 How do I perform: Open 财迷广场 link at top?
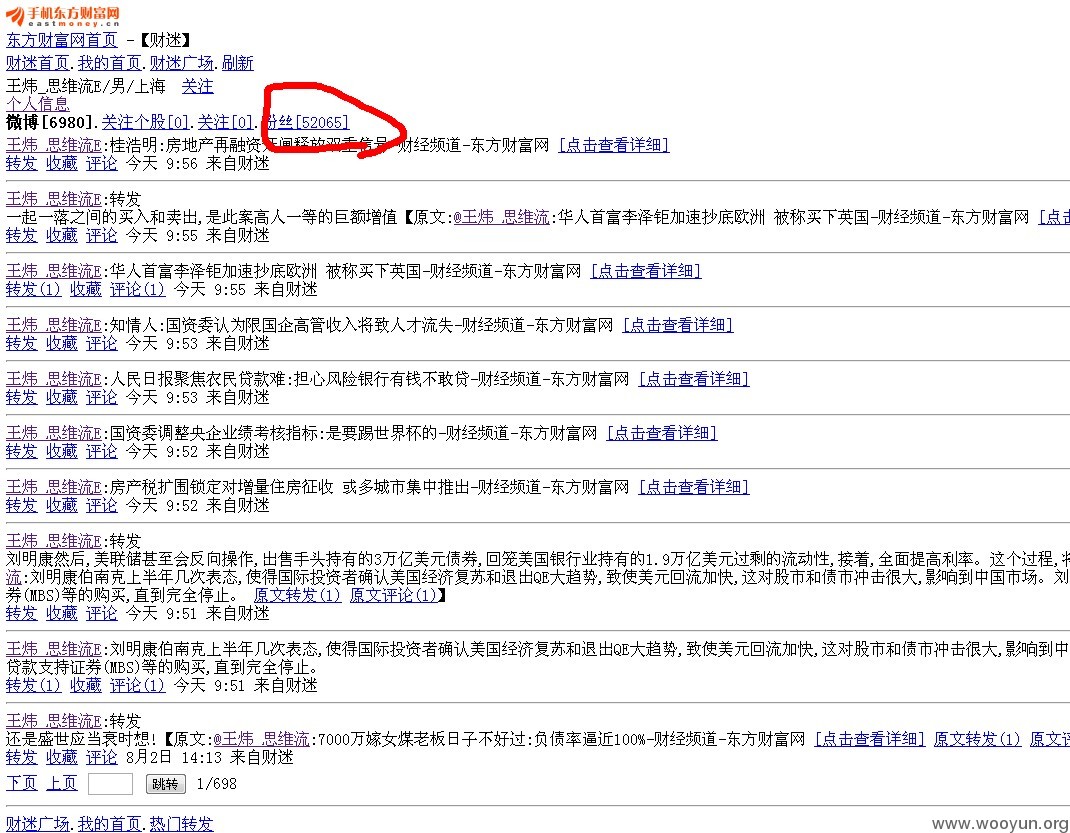(182, 63)
